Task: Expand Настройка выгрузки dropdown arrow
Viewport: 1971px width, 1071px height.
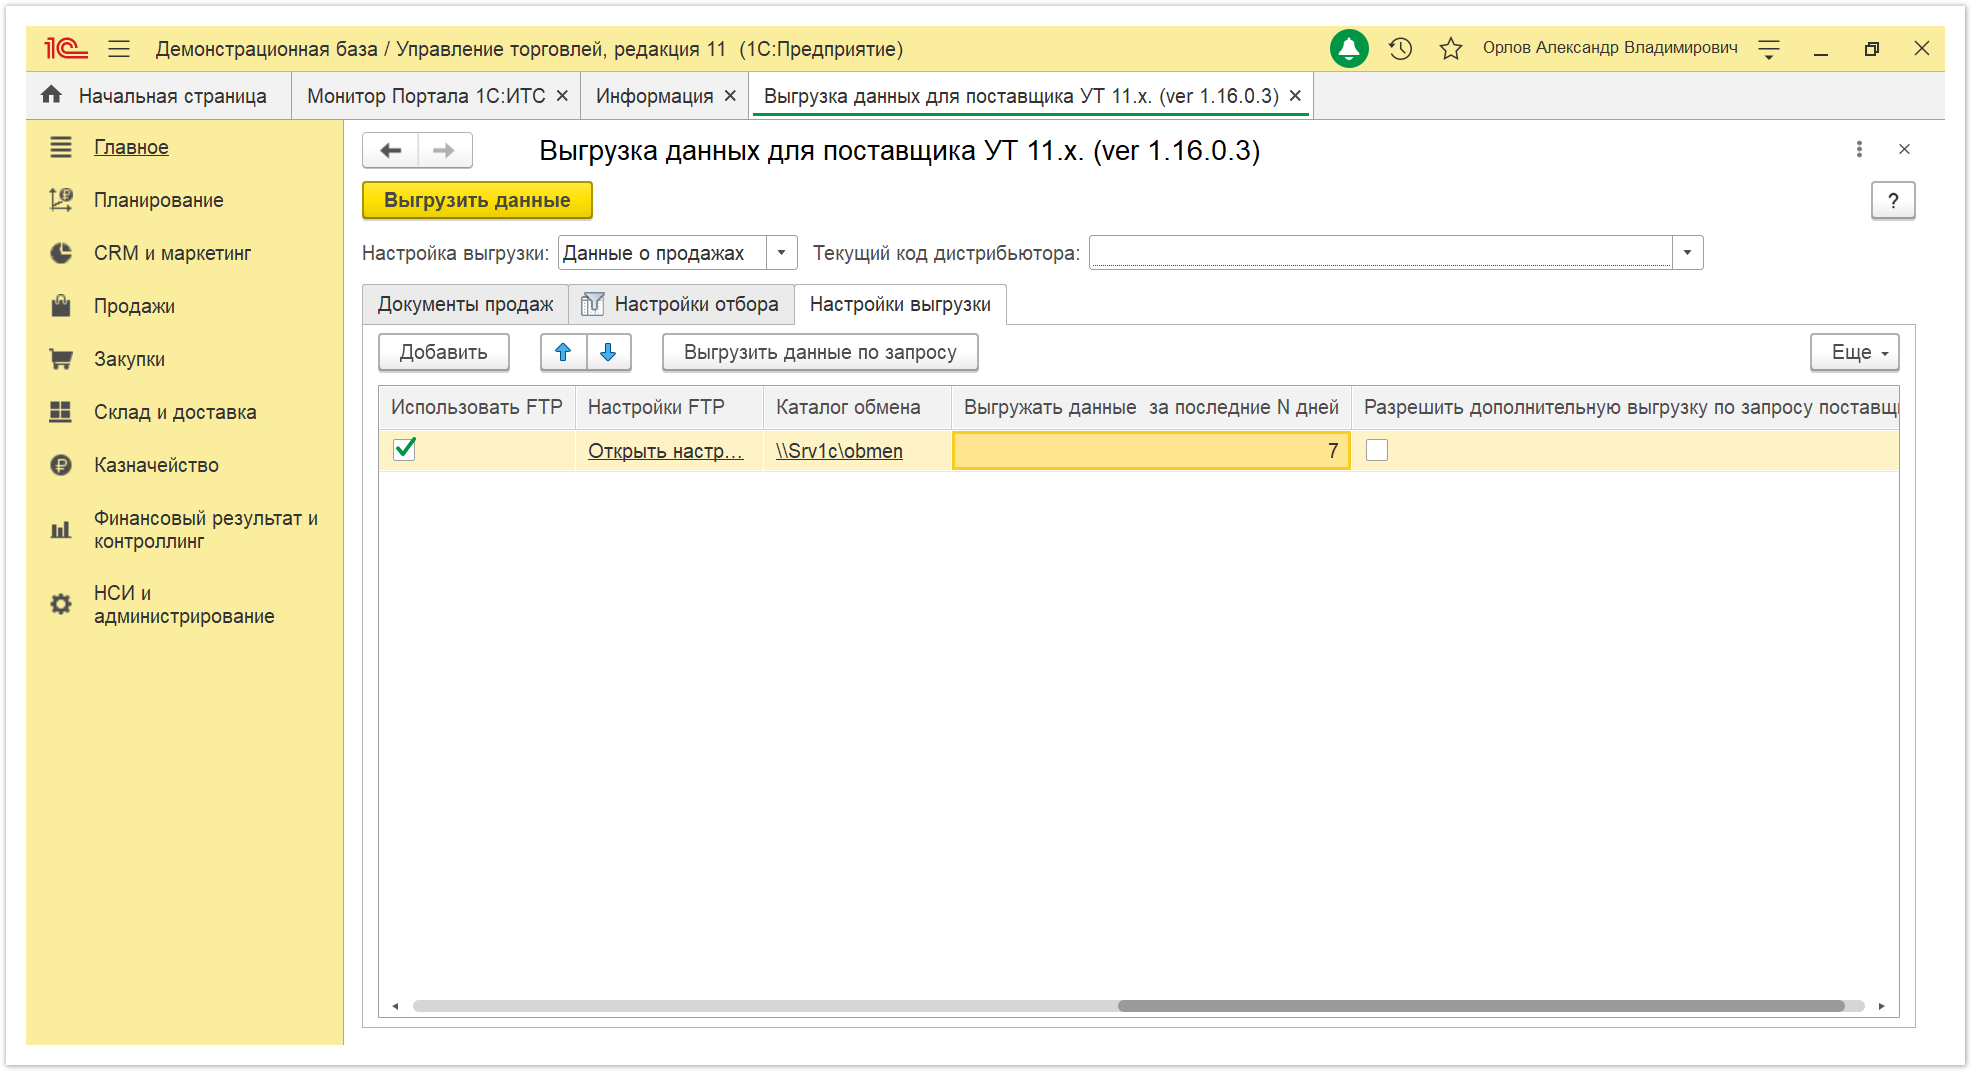Action: pos(782,253)
